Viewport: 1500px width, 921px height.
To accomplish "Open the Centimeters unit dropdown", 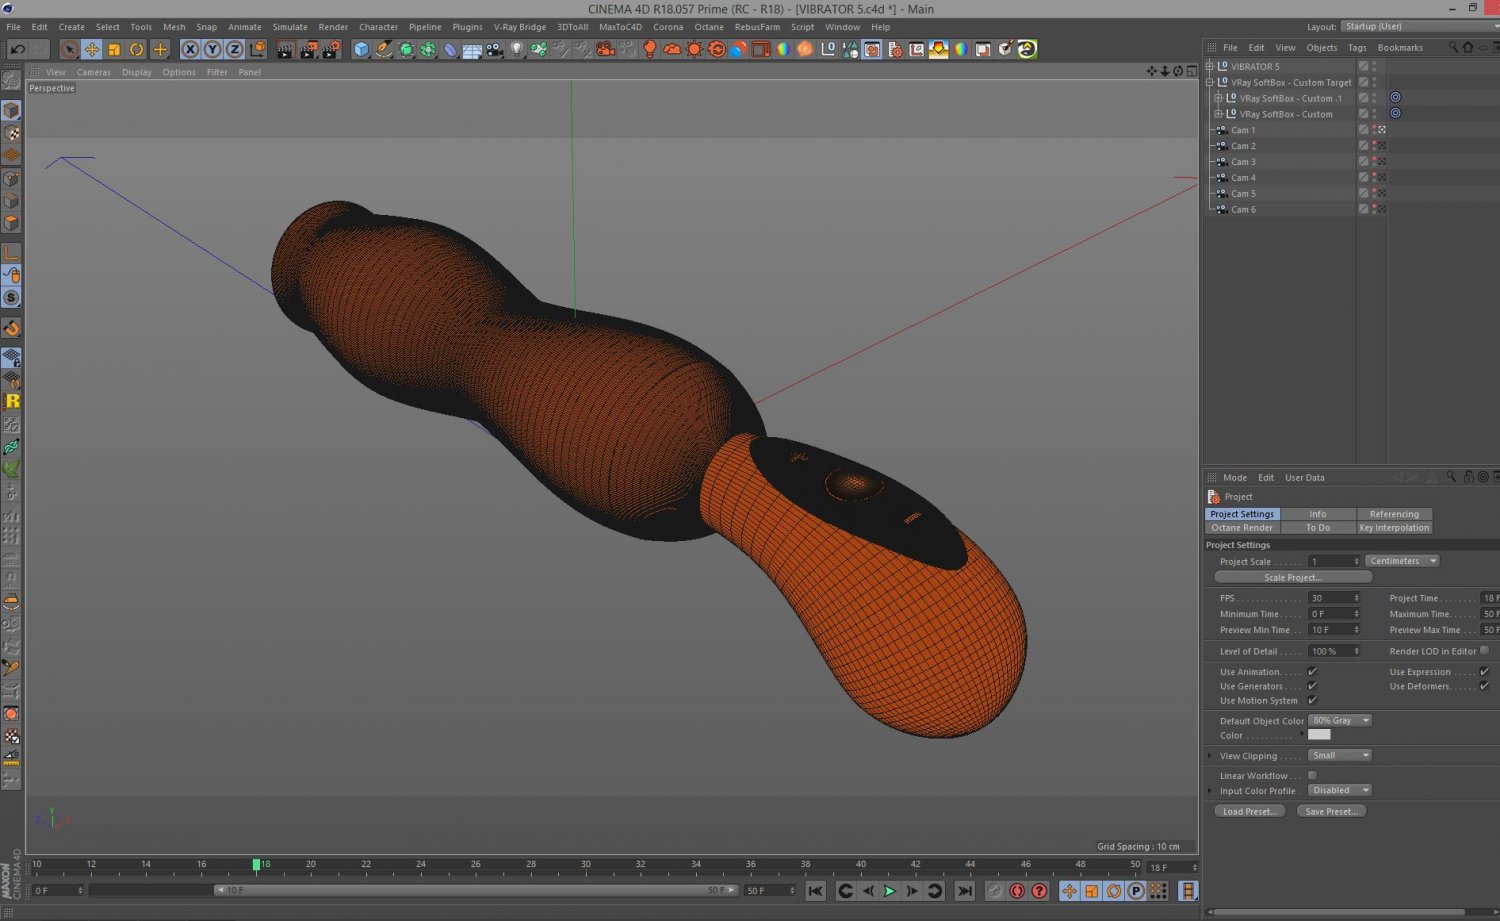I will point(1402,561).
